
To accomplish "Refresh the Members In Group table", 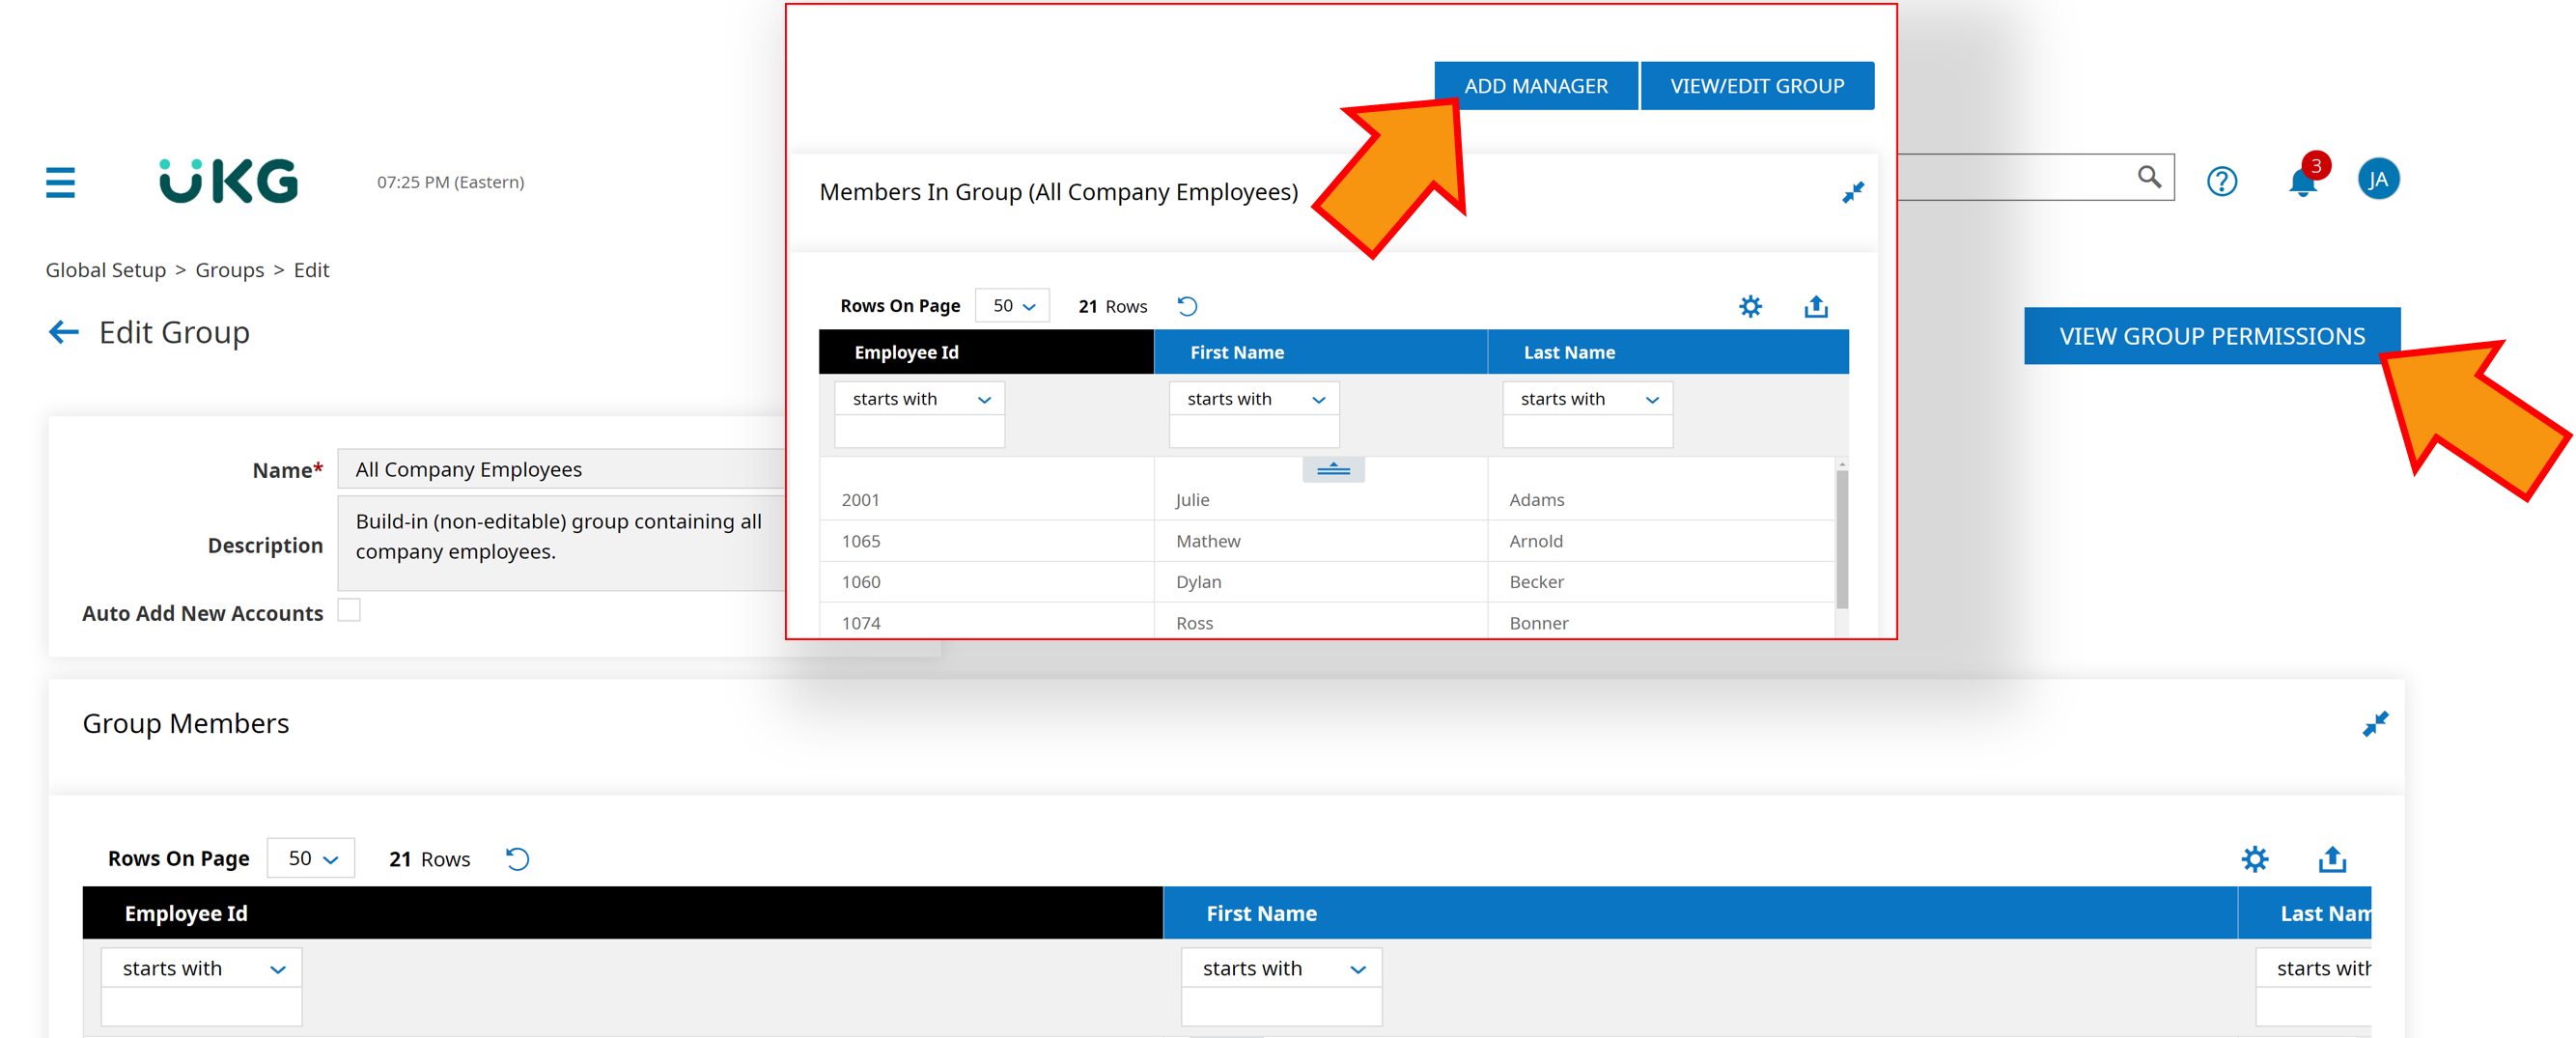I will tap(1187, 306).
